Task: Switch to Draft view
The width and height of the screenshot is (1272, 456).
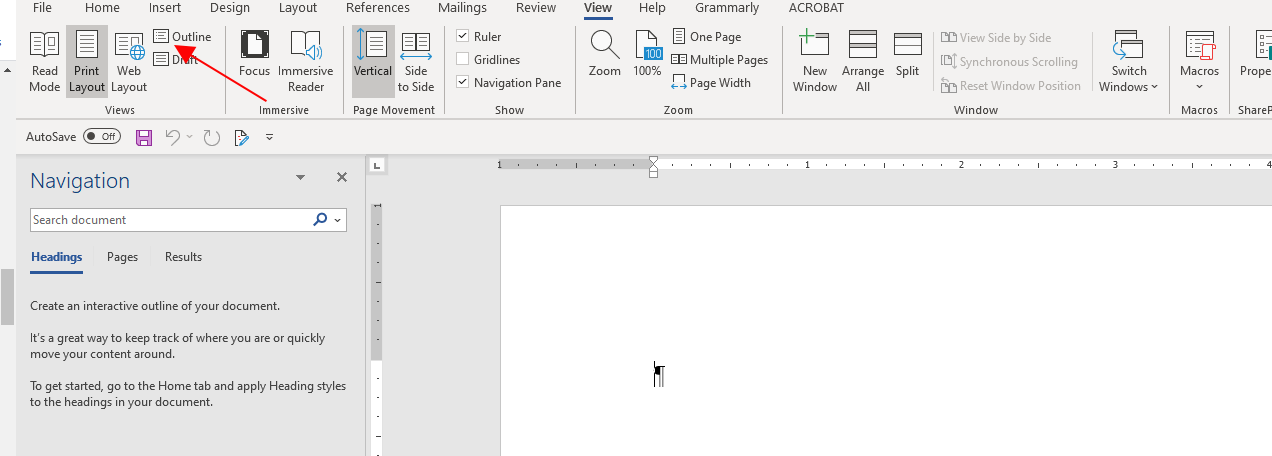Action: [176, 60]
